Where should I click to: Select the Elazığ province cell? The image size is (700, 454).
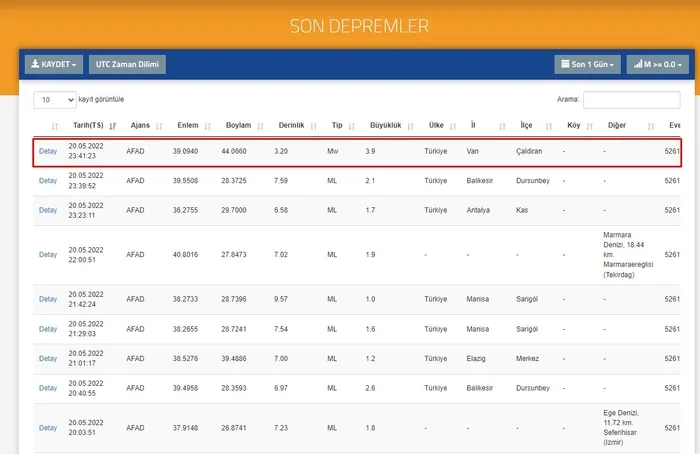476,358
